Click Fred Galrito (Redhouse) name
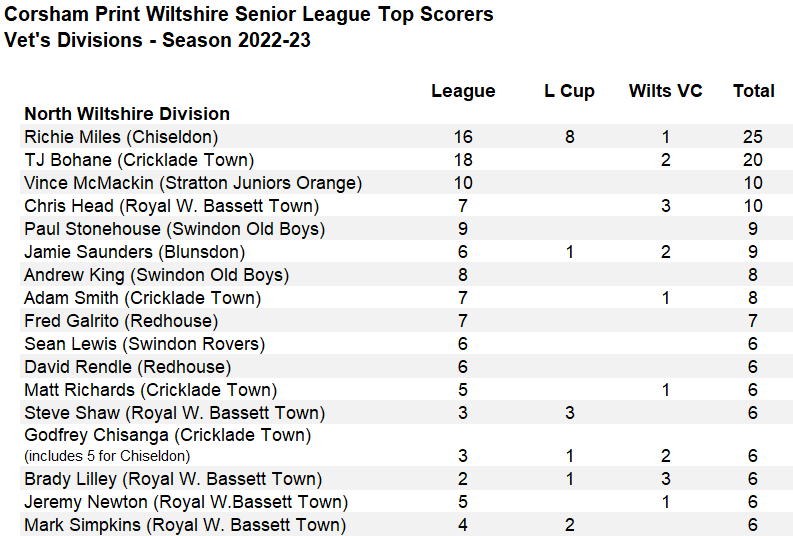 [x=121, y=321]
